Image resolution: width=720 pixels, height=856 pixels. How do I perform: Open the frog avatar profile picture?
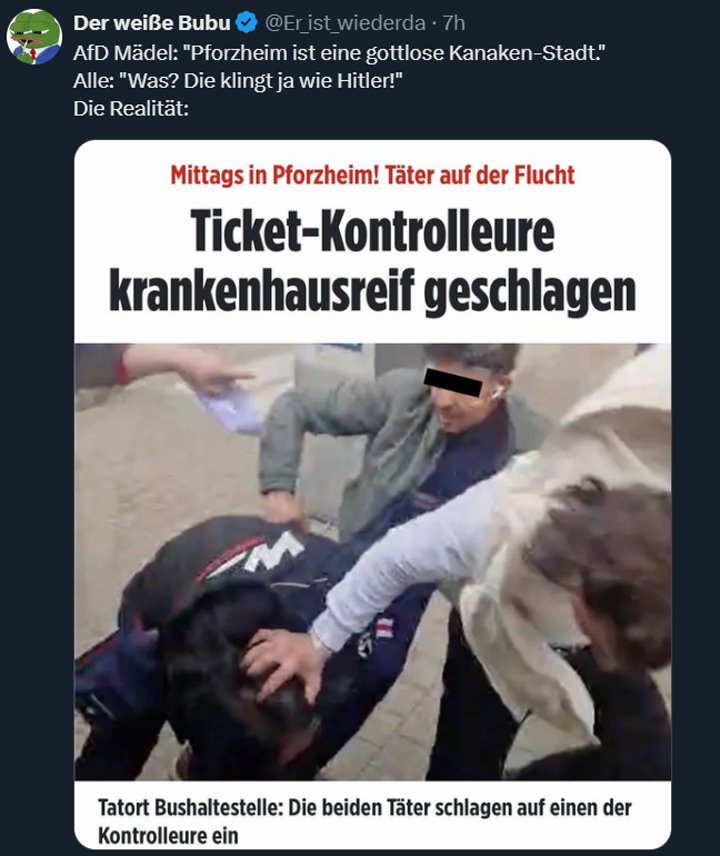[34, 37]
